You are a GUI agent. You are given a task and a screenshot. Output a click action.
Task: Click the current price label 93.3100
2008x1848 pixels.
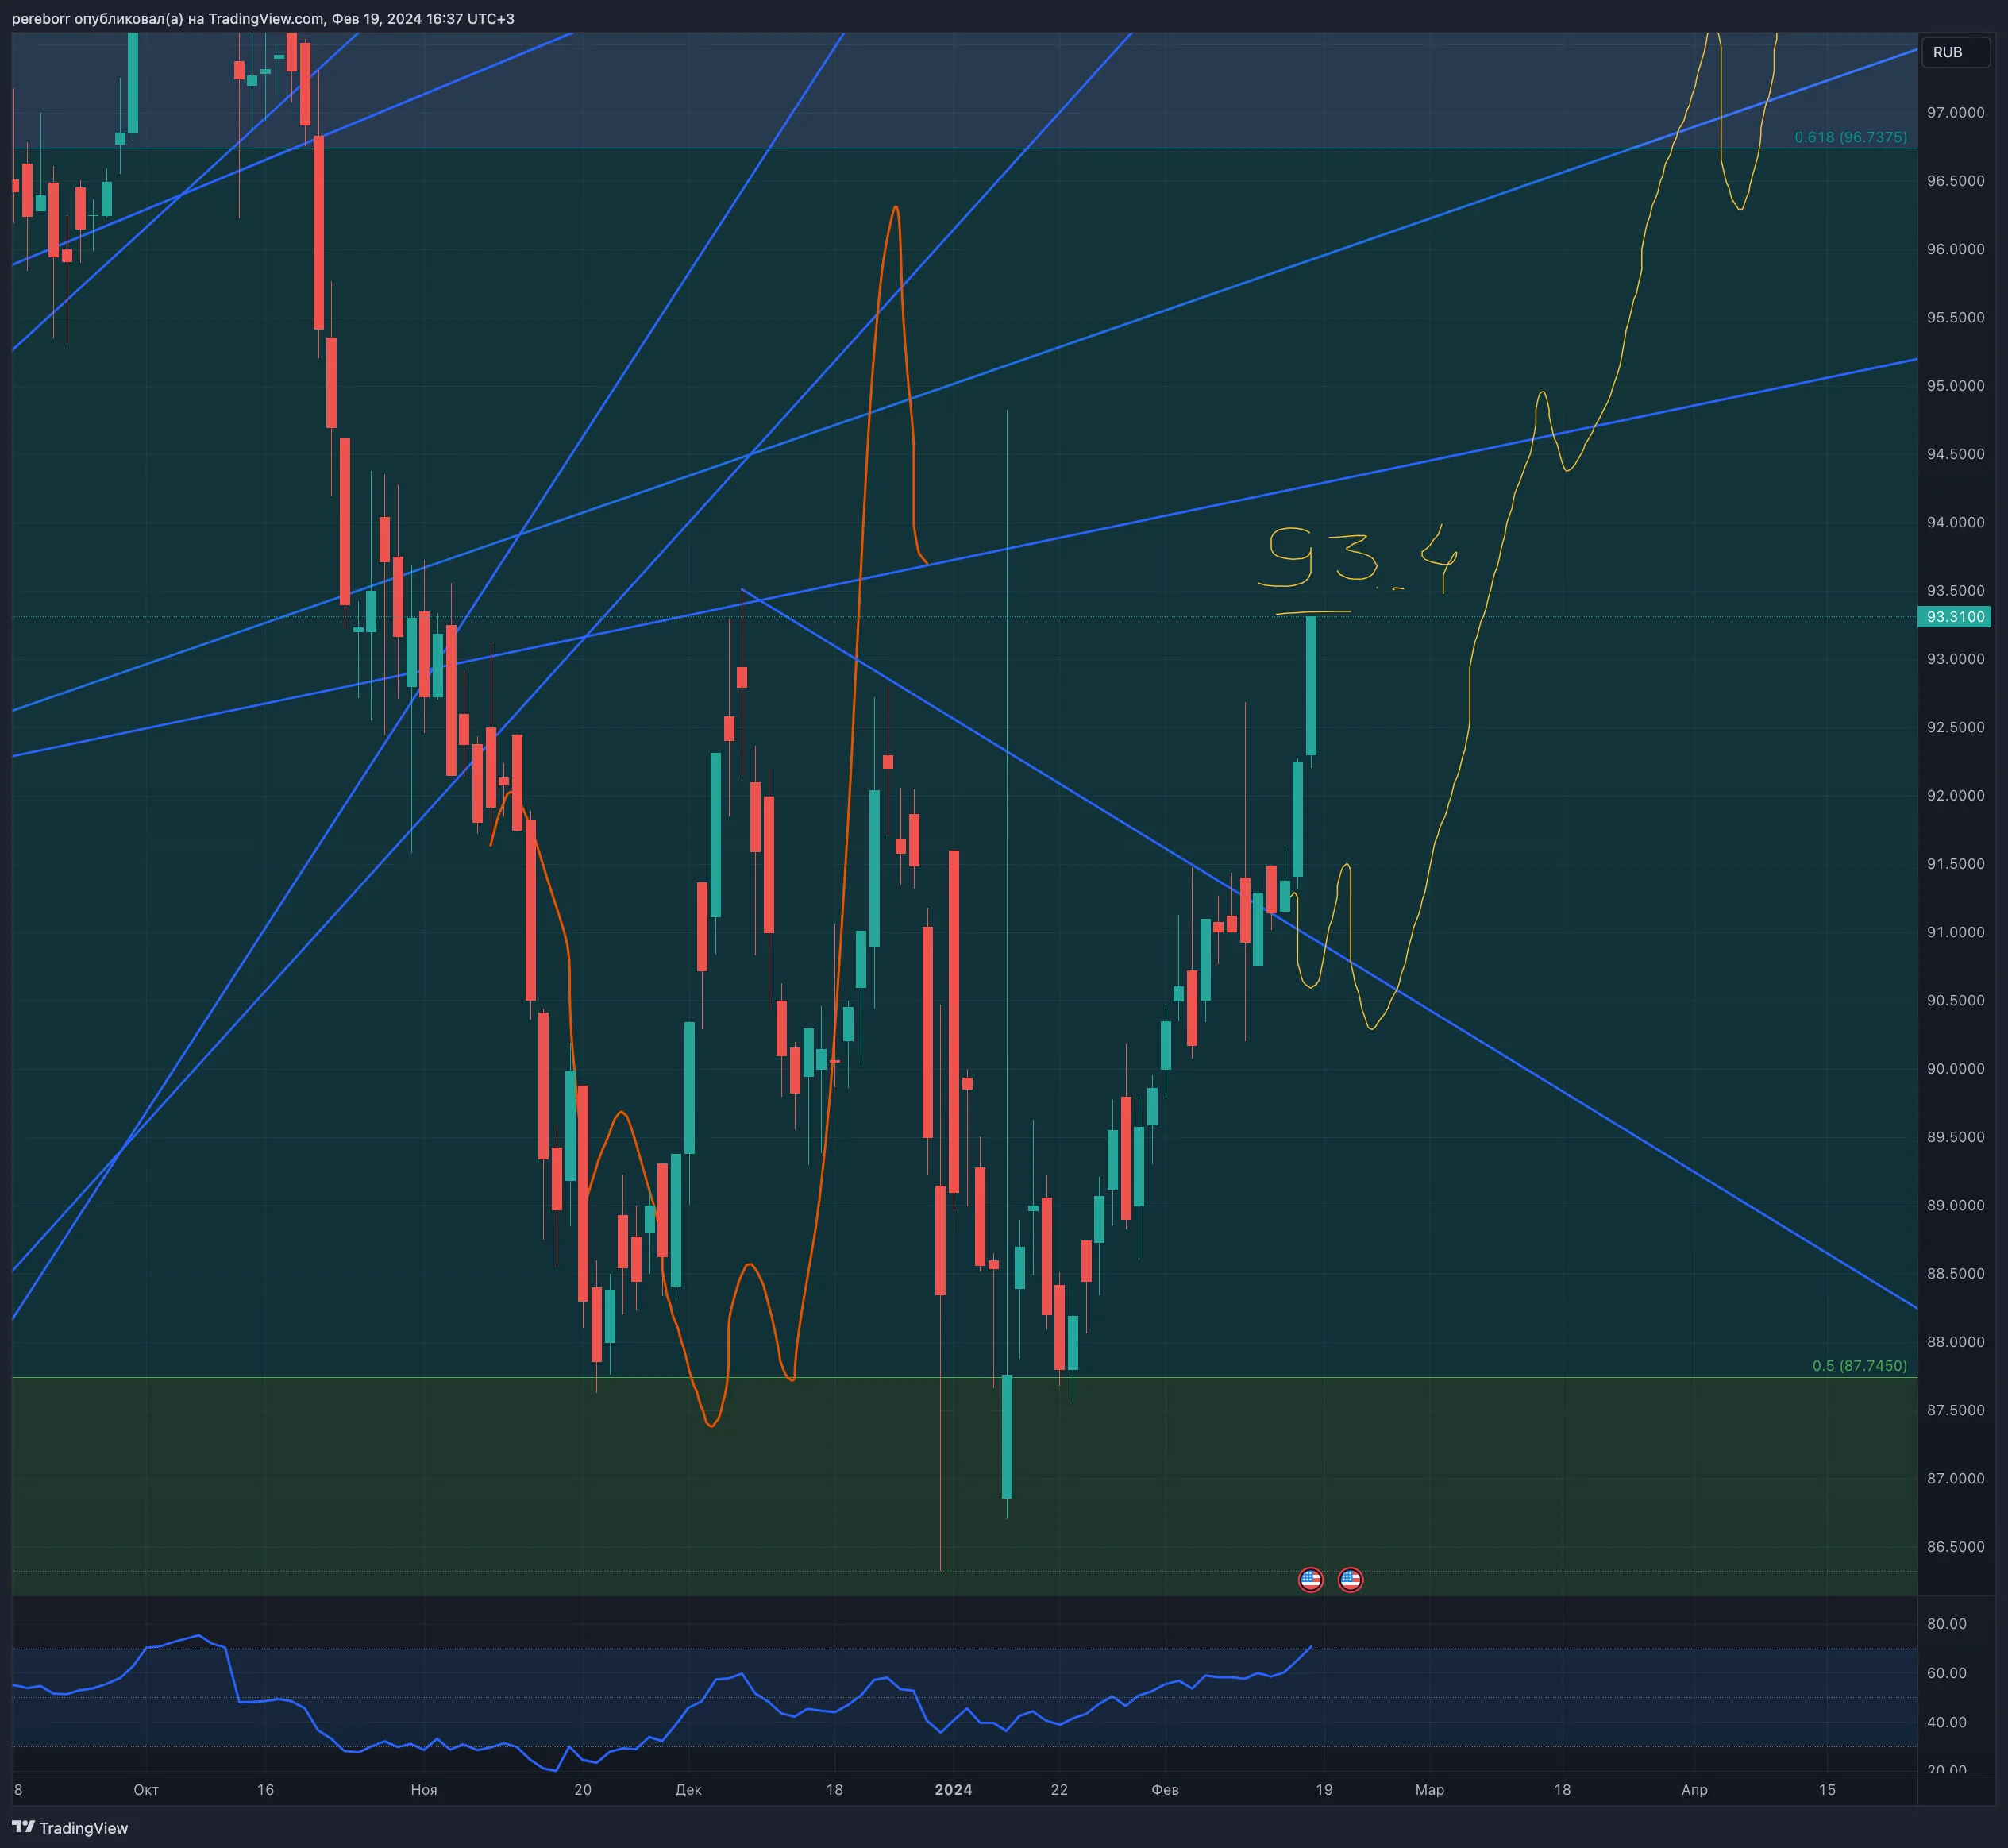pyautogui.click(x=1955, y=617)
